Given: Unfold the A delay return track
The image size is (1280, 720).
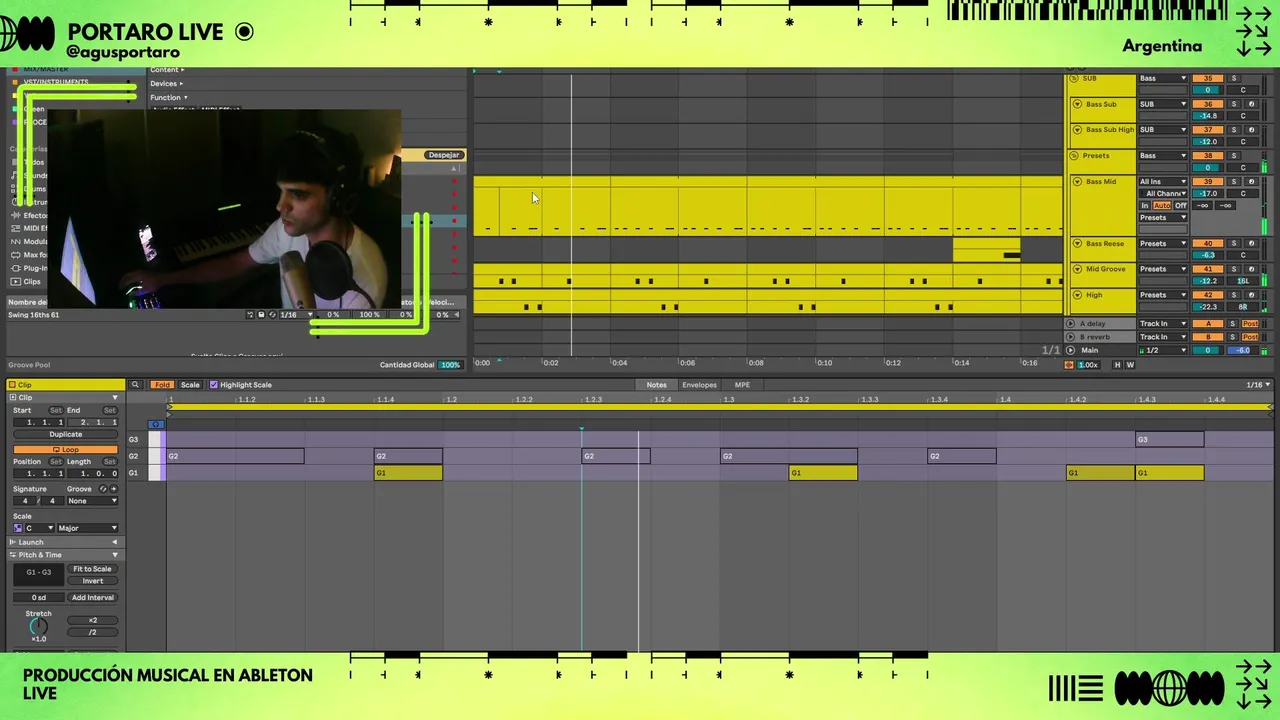Looking at the screenshot, I should 1071,324.
